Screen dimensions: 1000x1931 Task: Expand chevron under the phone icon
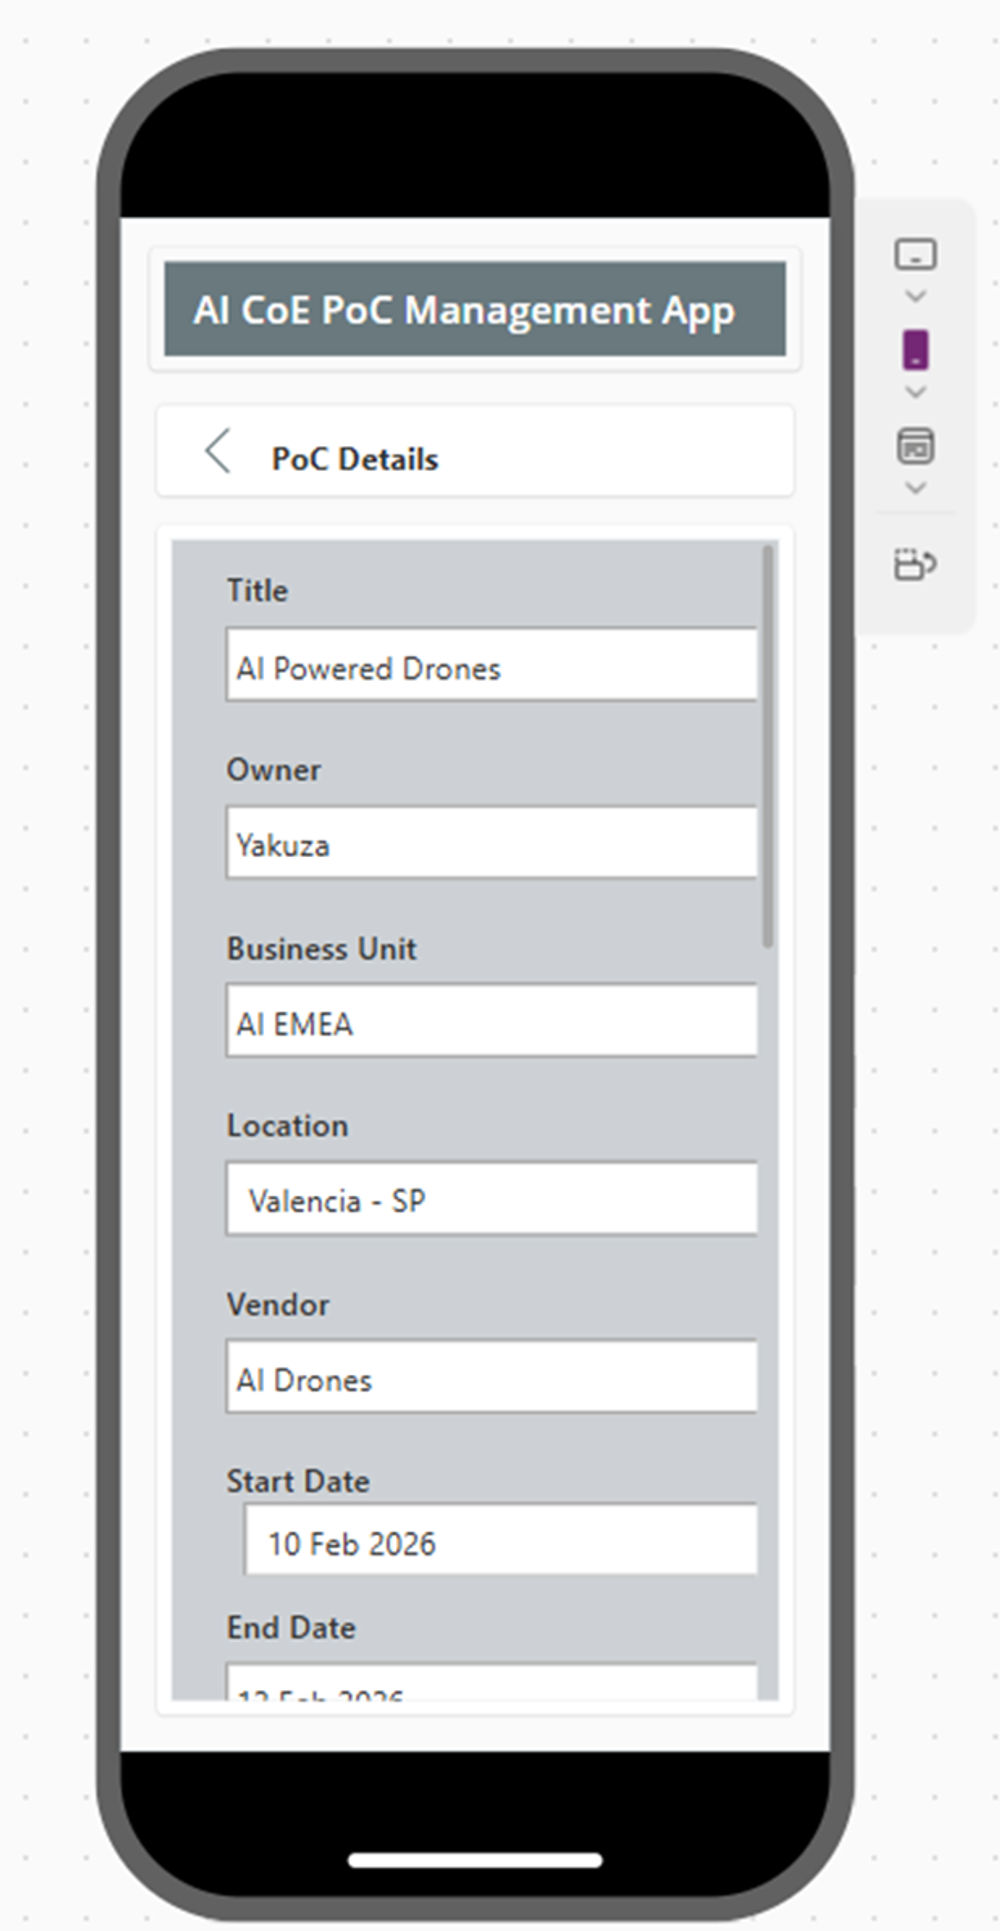pos(915,392)
